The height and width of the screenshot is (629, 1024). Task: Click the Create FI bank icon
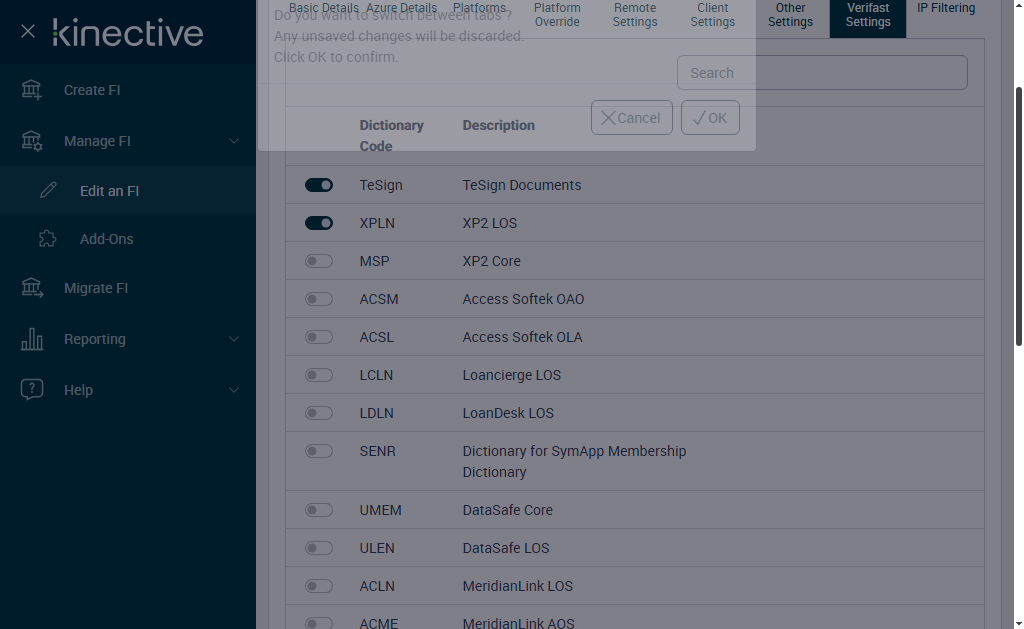point(31,89)
